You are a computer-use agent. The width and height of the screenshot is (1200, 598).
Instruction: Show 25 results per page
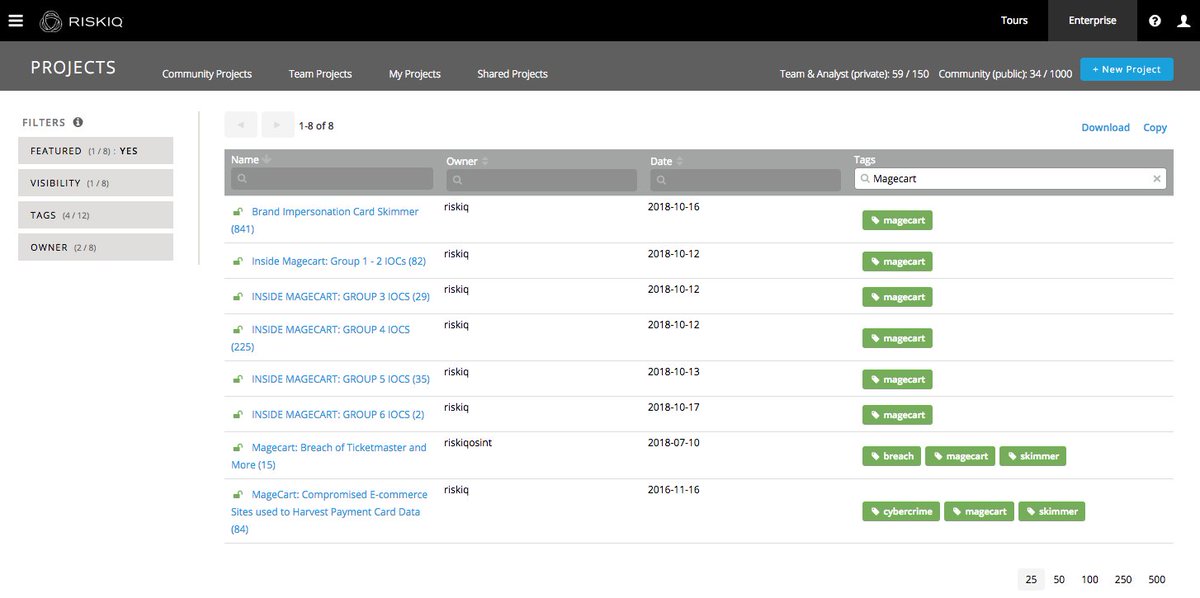click(x=1031, y=579)
